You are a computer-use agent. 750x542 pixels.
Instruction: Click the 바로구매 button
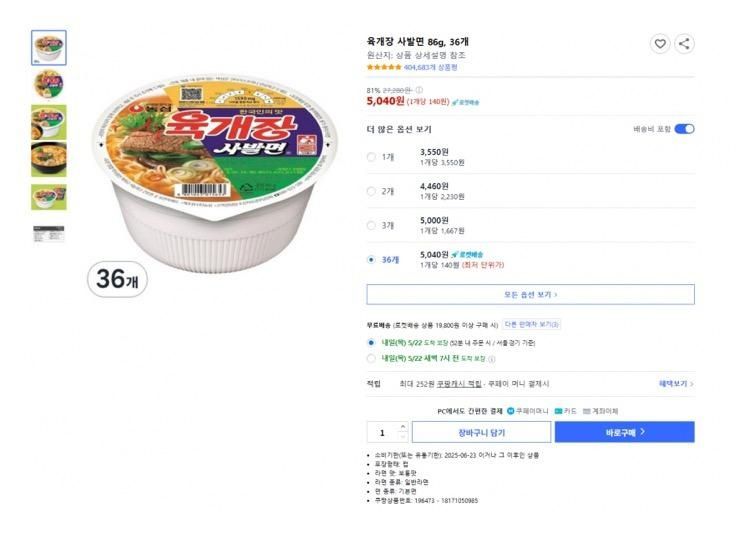pyautogui.click(x=624, y=432)
